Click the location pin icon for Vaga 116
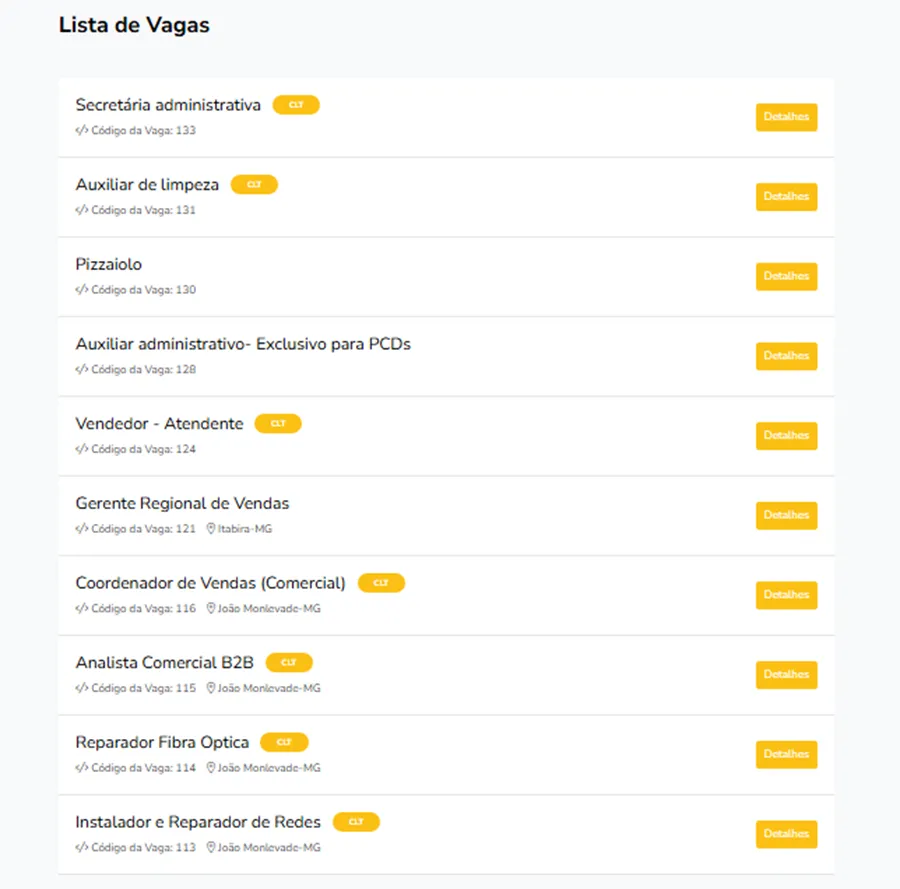Screen dimensions: 900x889 211,608
